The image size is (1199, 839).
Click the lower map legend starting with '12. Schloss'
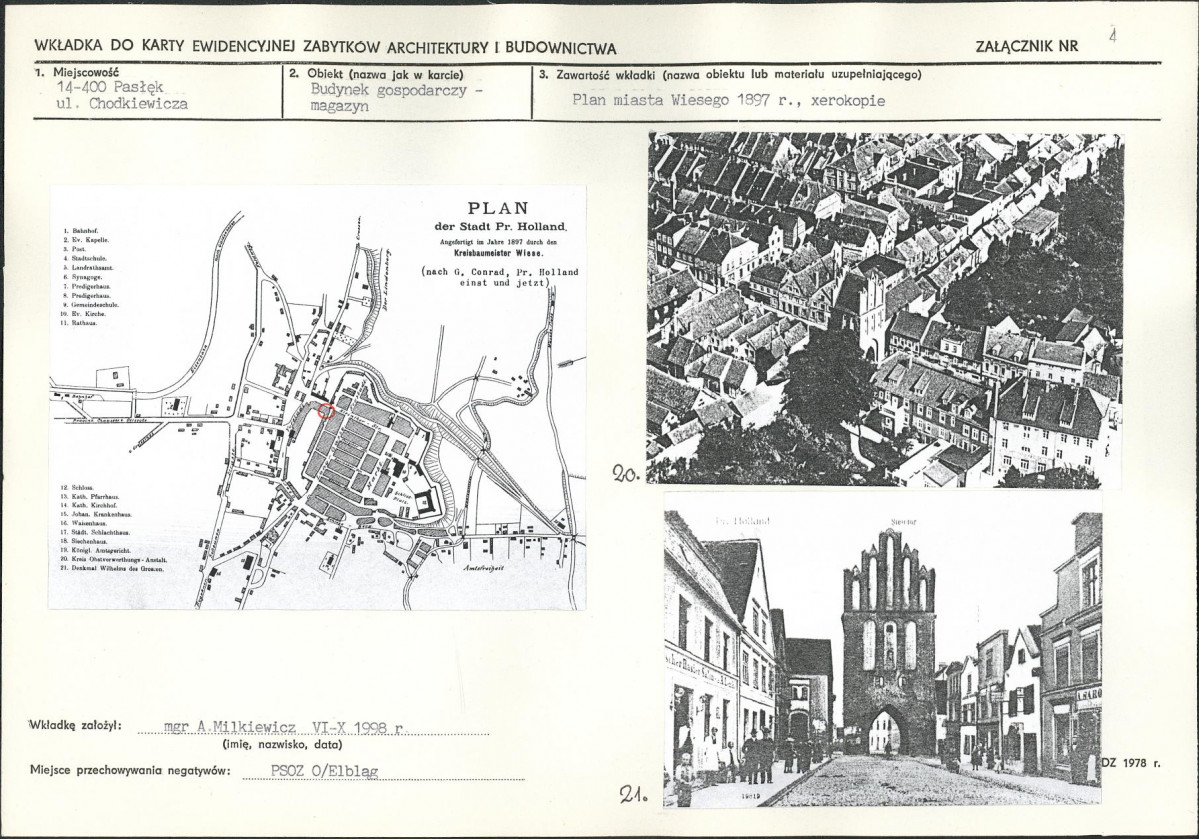click(x=112, y=528)
